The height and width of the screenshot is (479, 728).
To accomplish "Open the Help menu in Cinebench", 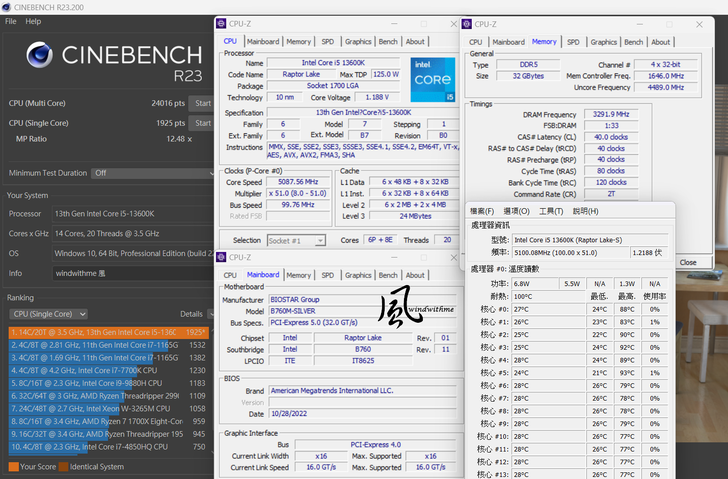I will tap(33, 21).
